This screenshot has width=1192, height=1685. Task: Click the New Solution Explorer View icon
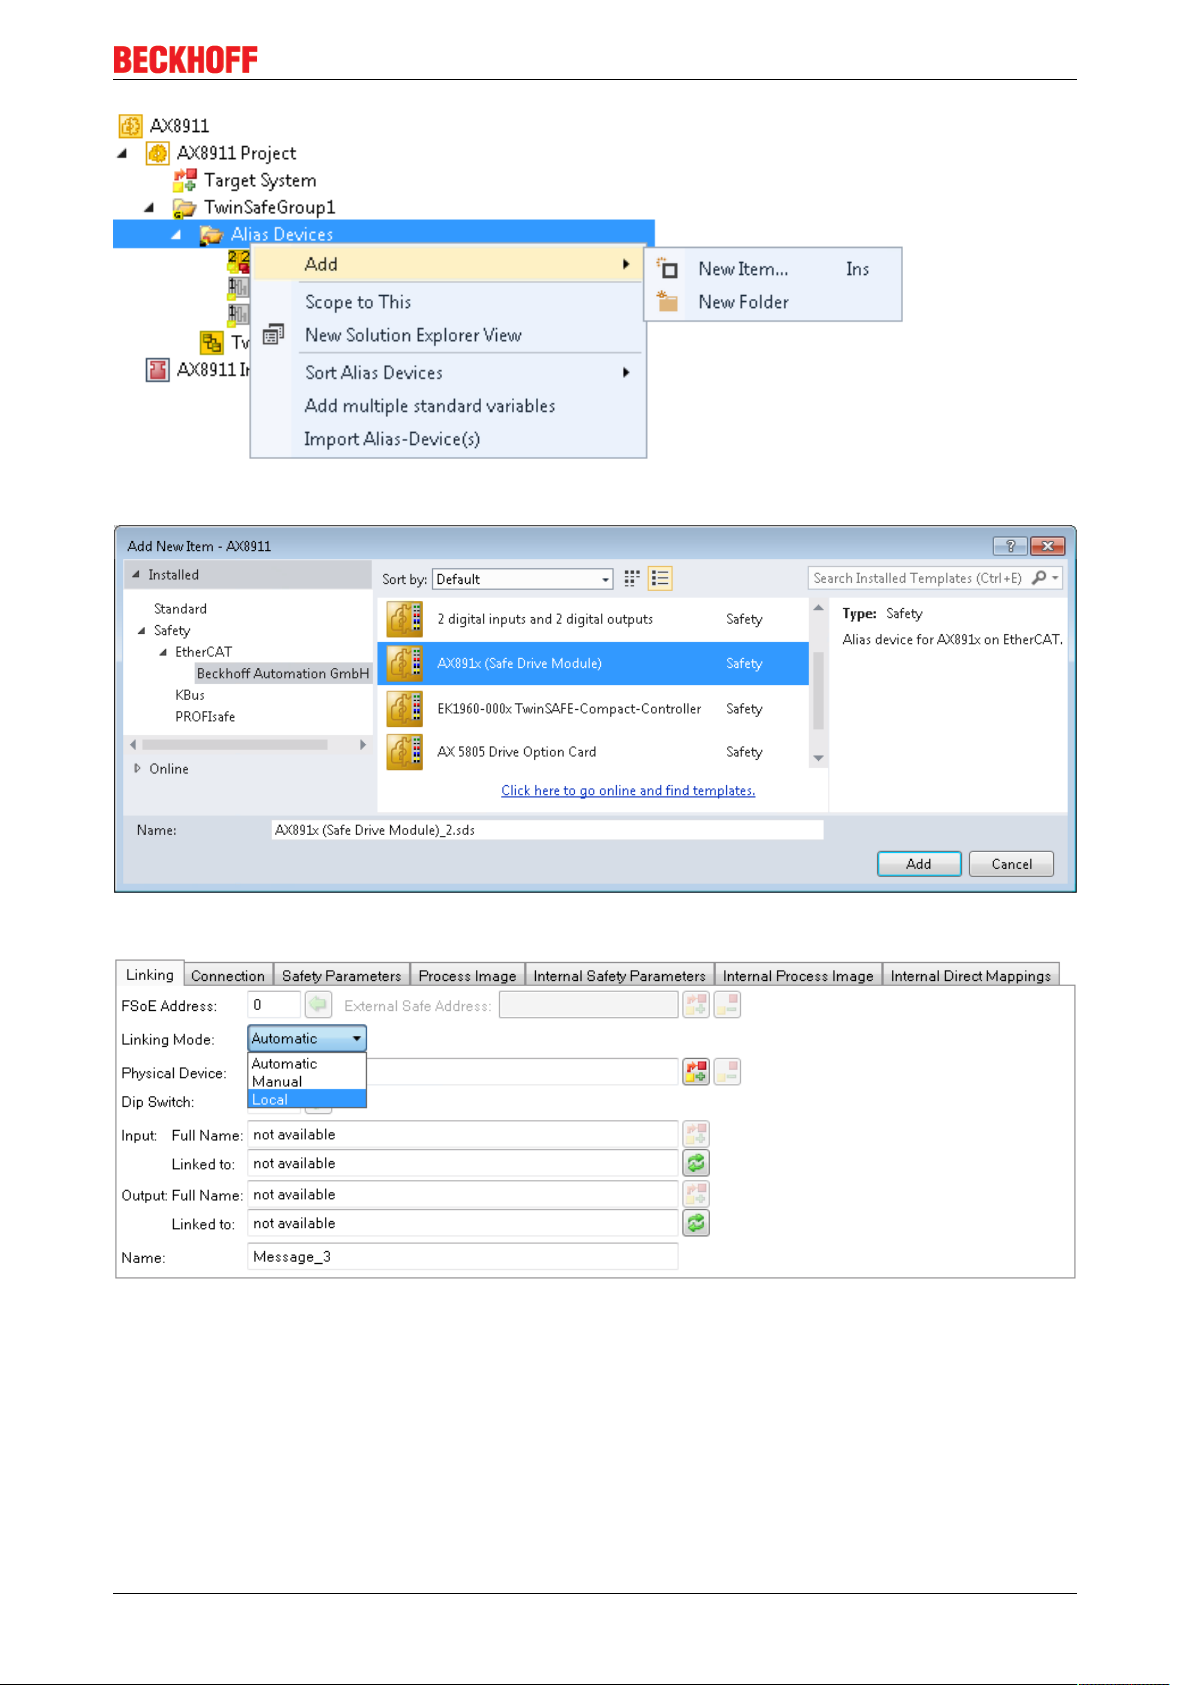(273, 335)
